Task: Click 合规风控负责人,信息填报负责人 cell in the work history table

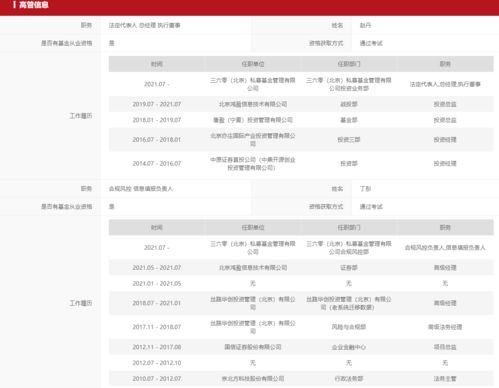Action: click(445, 248)
